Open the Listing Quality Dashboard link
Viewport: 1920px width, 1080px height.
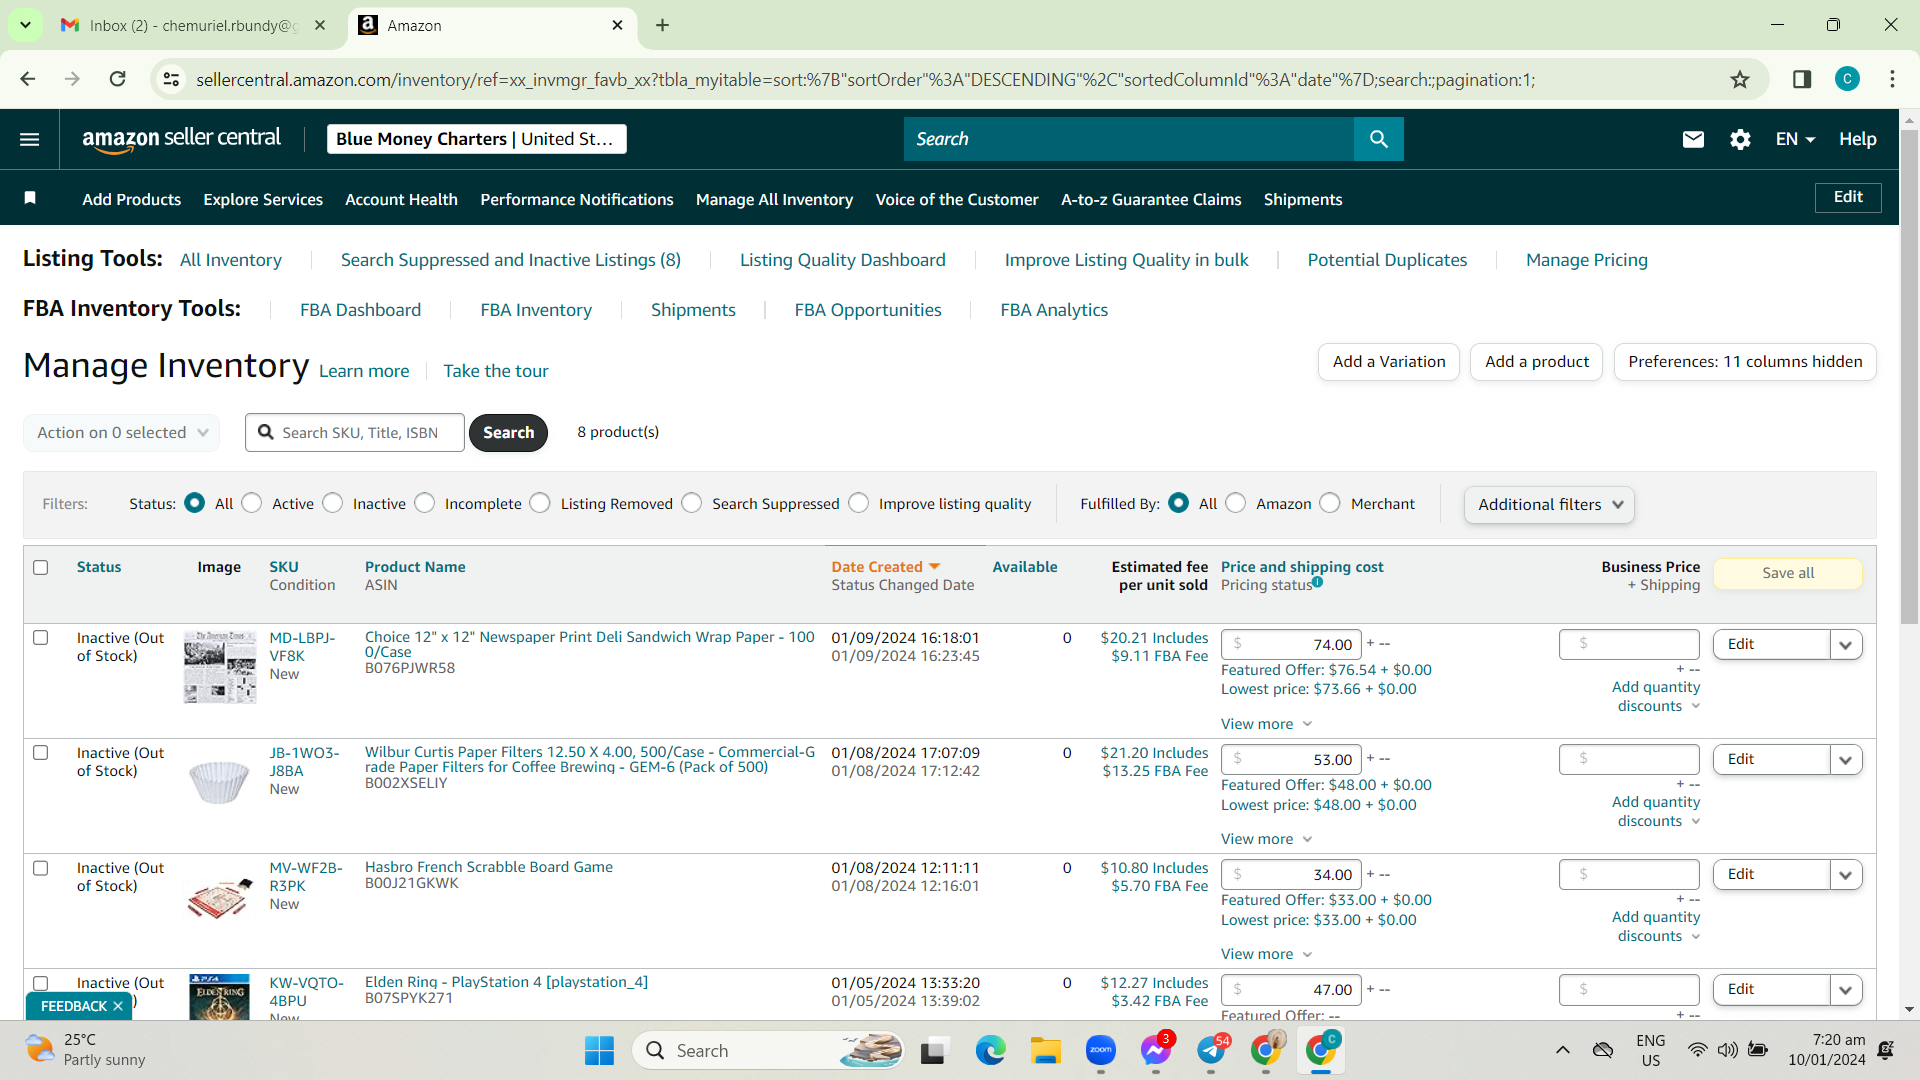pos(842,260)
